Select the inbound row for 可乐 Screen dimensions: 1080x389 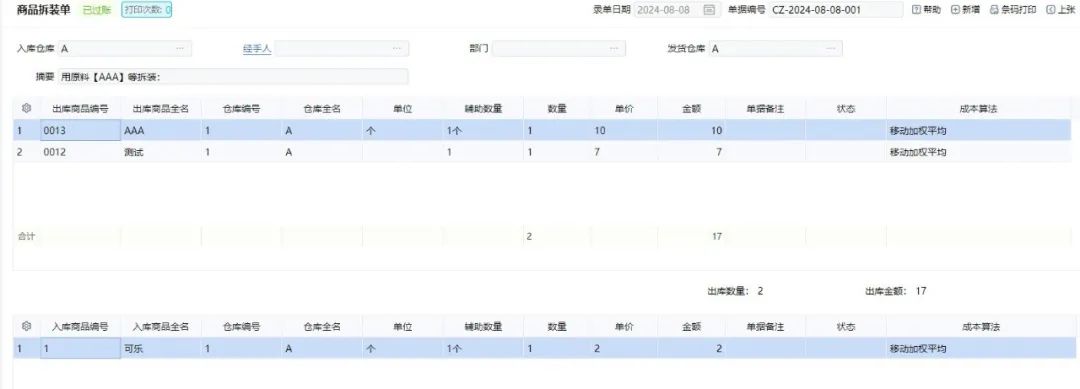(542, 348)
